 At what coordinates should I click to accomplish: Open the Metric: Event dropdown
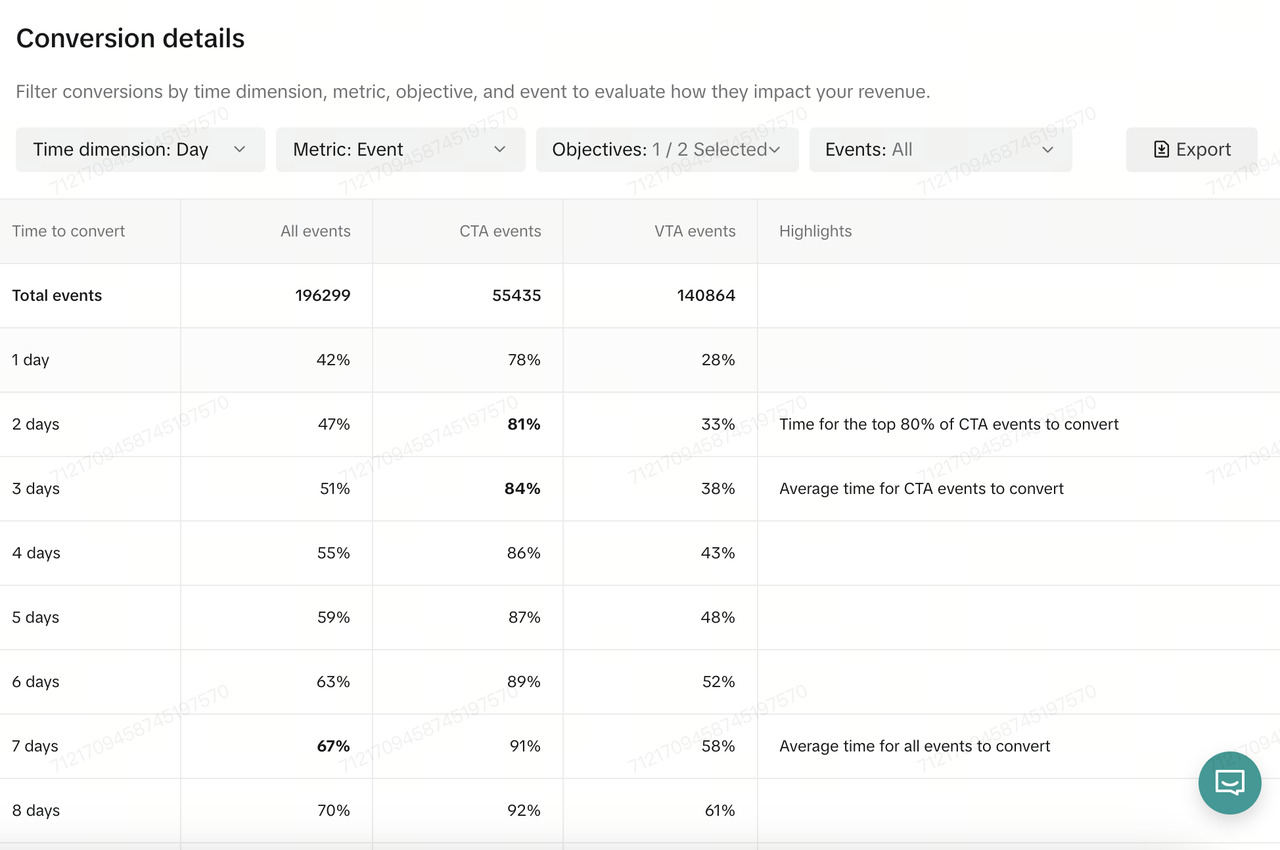[400, 150]
